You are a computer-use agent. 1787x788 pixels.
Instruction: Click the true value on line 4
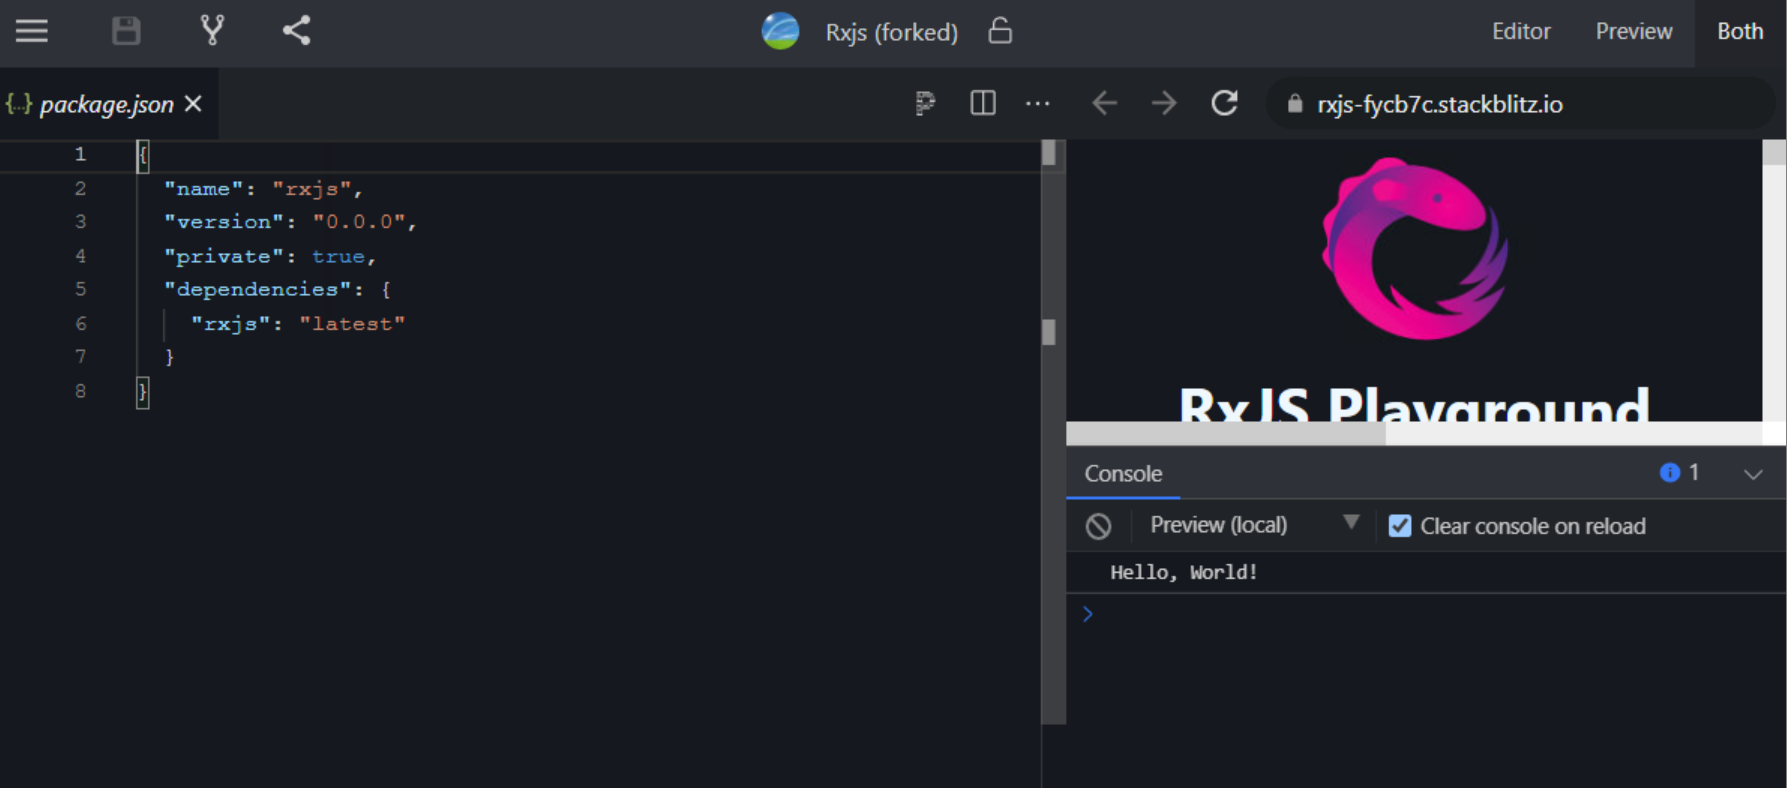tap(338, 256)
